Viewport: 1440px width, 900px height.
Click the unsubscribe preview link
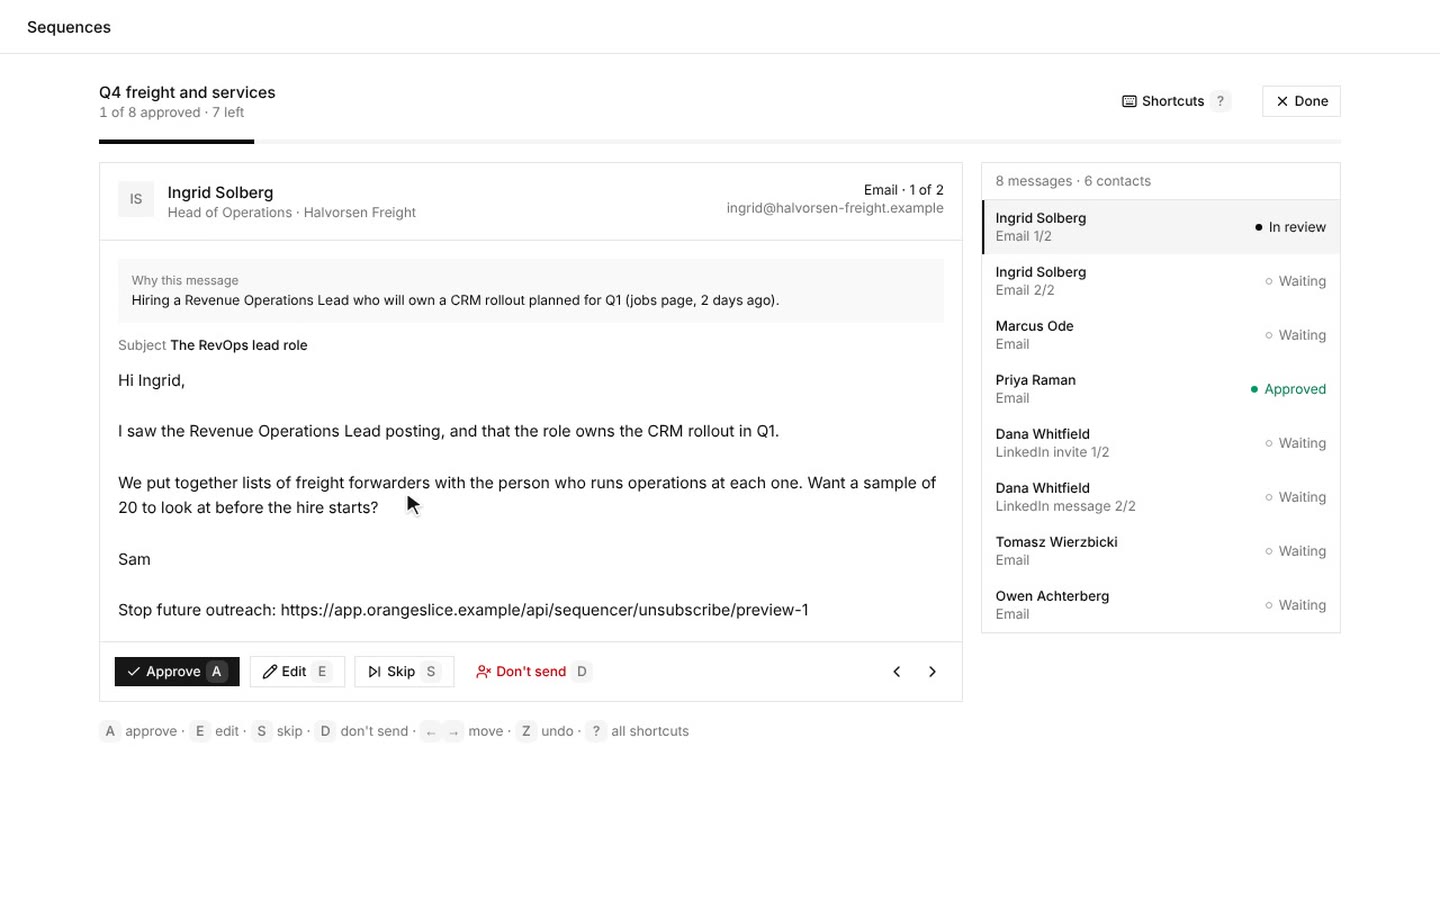[x=544, y=610]
